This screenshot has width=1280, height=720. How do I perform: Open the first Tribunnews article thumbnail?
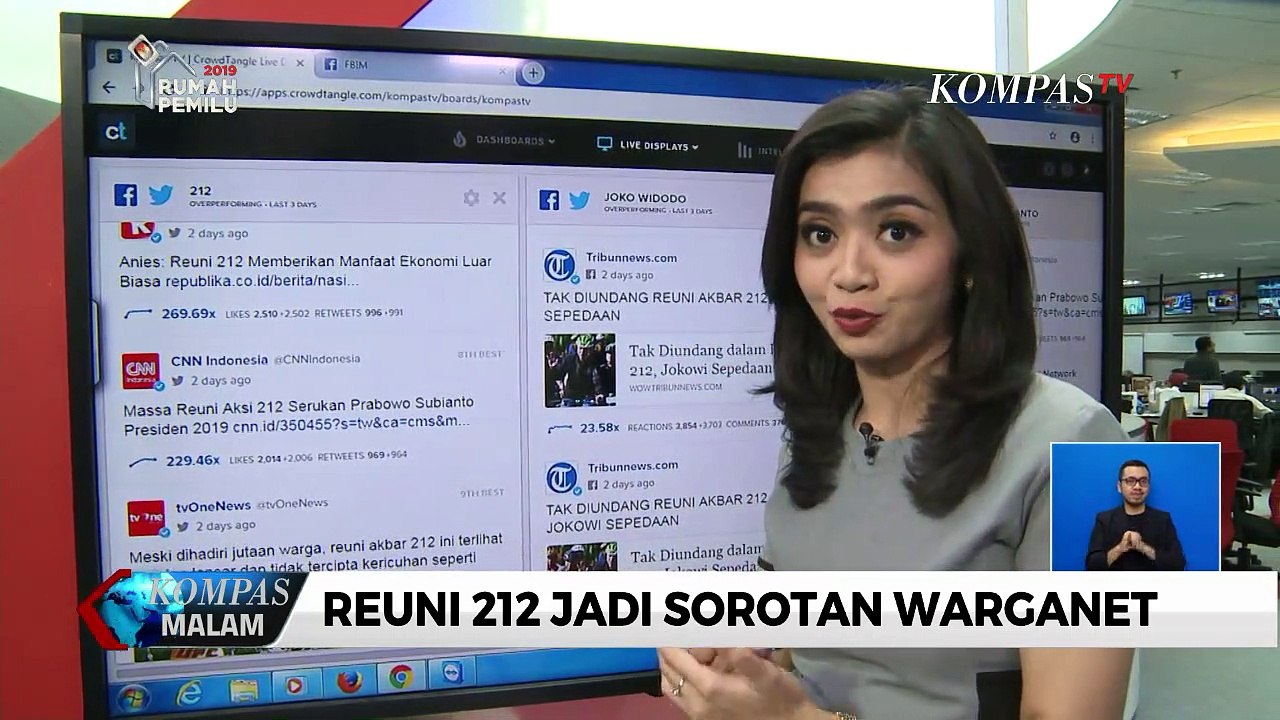click(x=580, y=371)
